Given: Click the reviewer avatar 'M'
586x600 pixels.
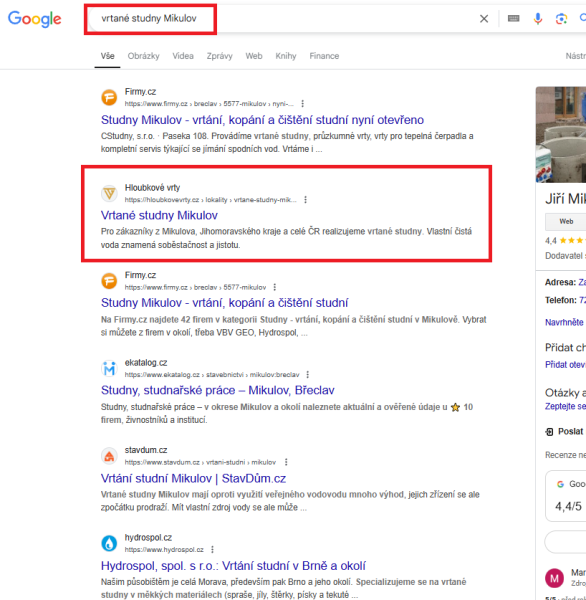Looking at the screenshot, I should coord(554,578).
